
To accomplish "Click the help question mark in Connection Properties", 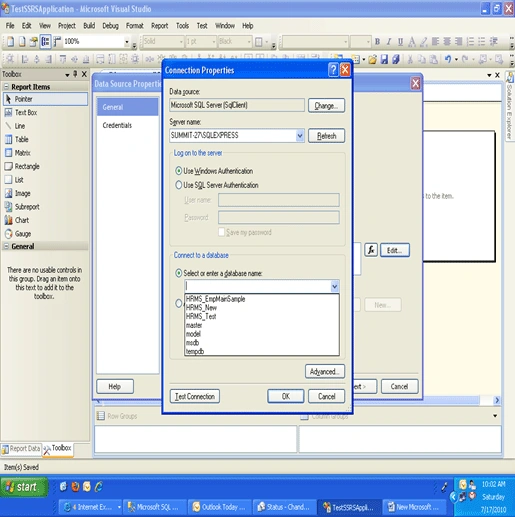I will (333, 70).
